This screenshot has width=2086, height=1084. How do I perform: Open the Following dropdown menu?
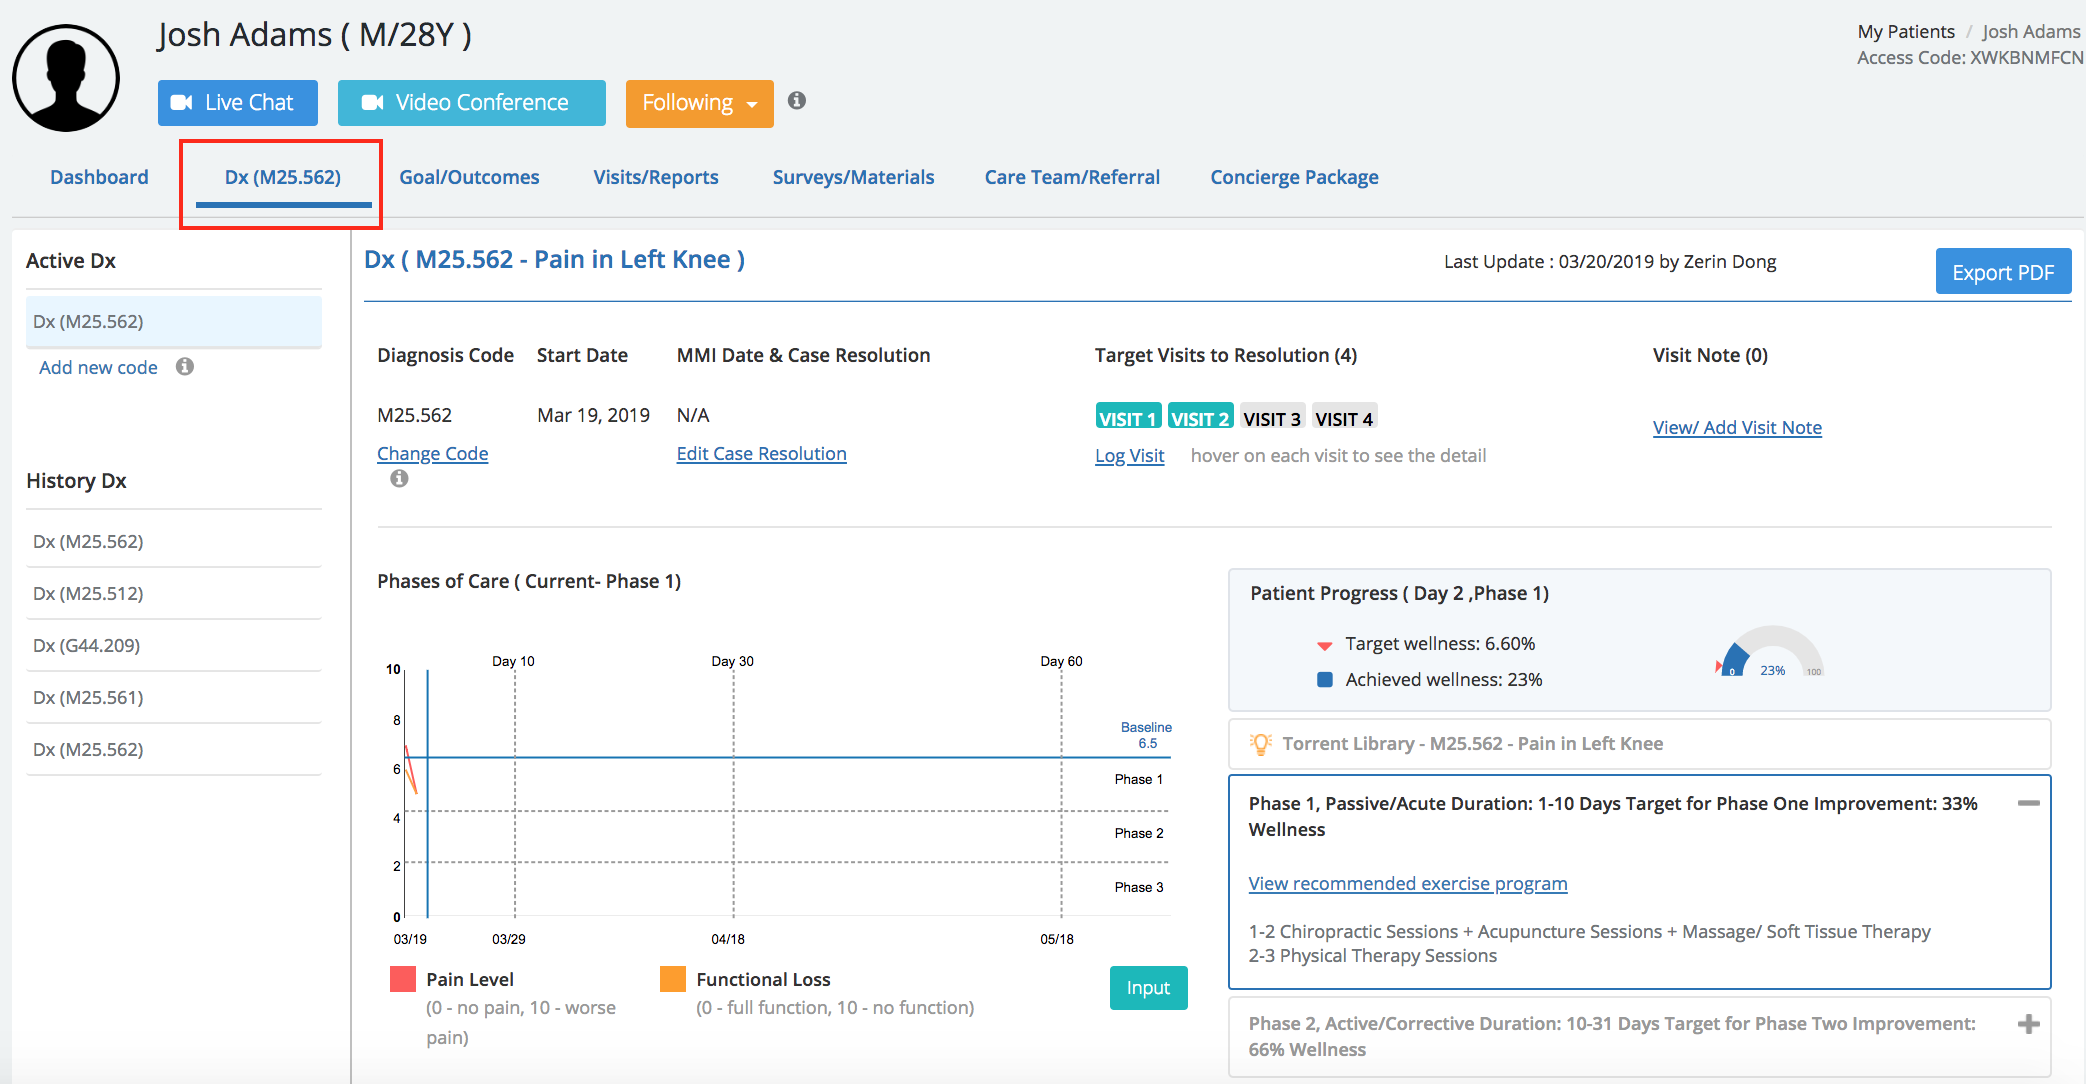click(x=699, y=103)
